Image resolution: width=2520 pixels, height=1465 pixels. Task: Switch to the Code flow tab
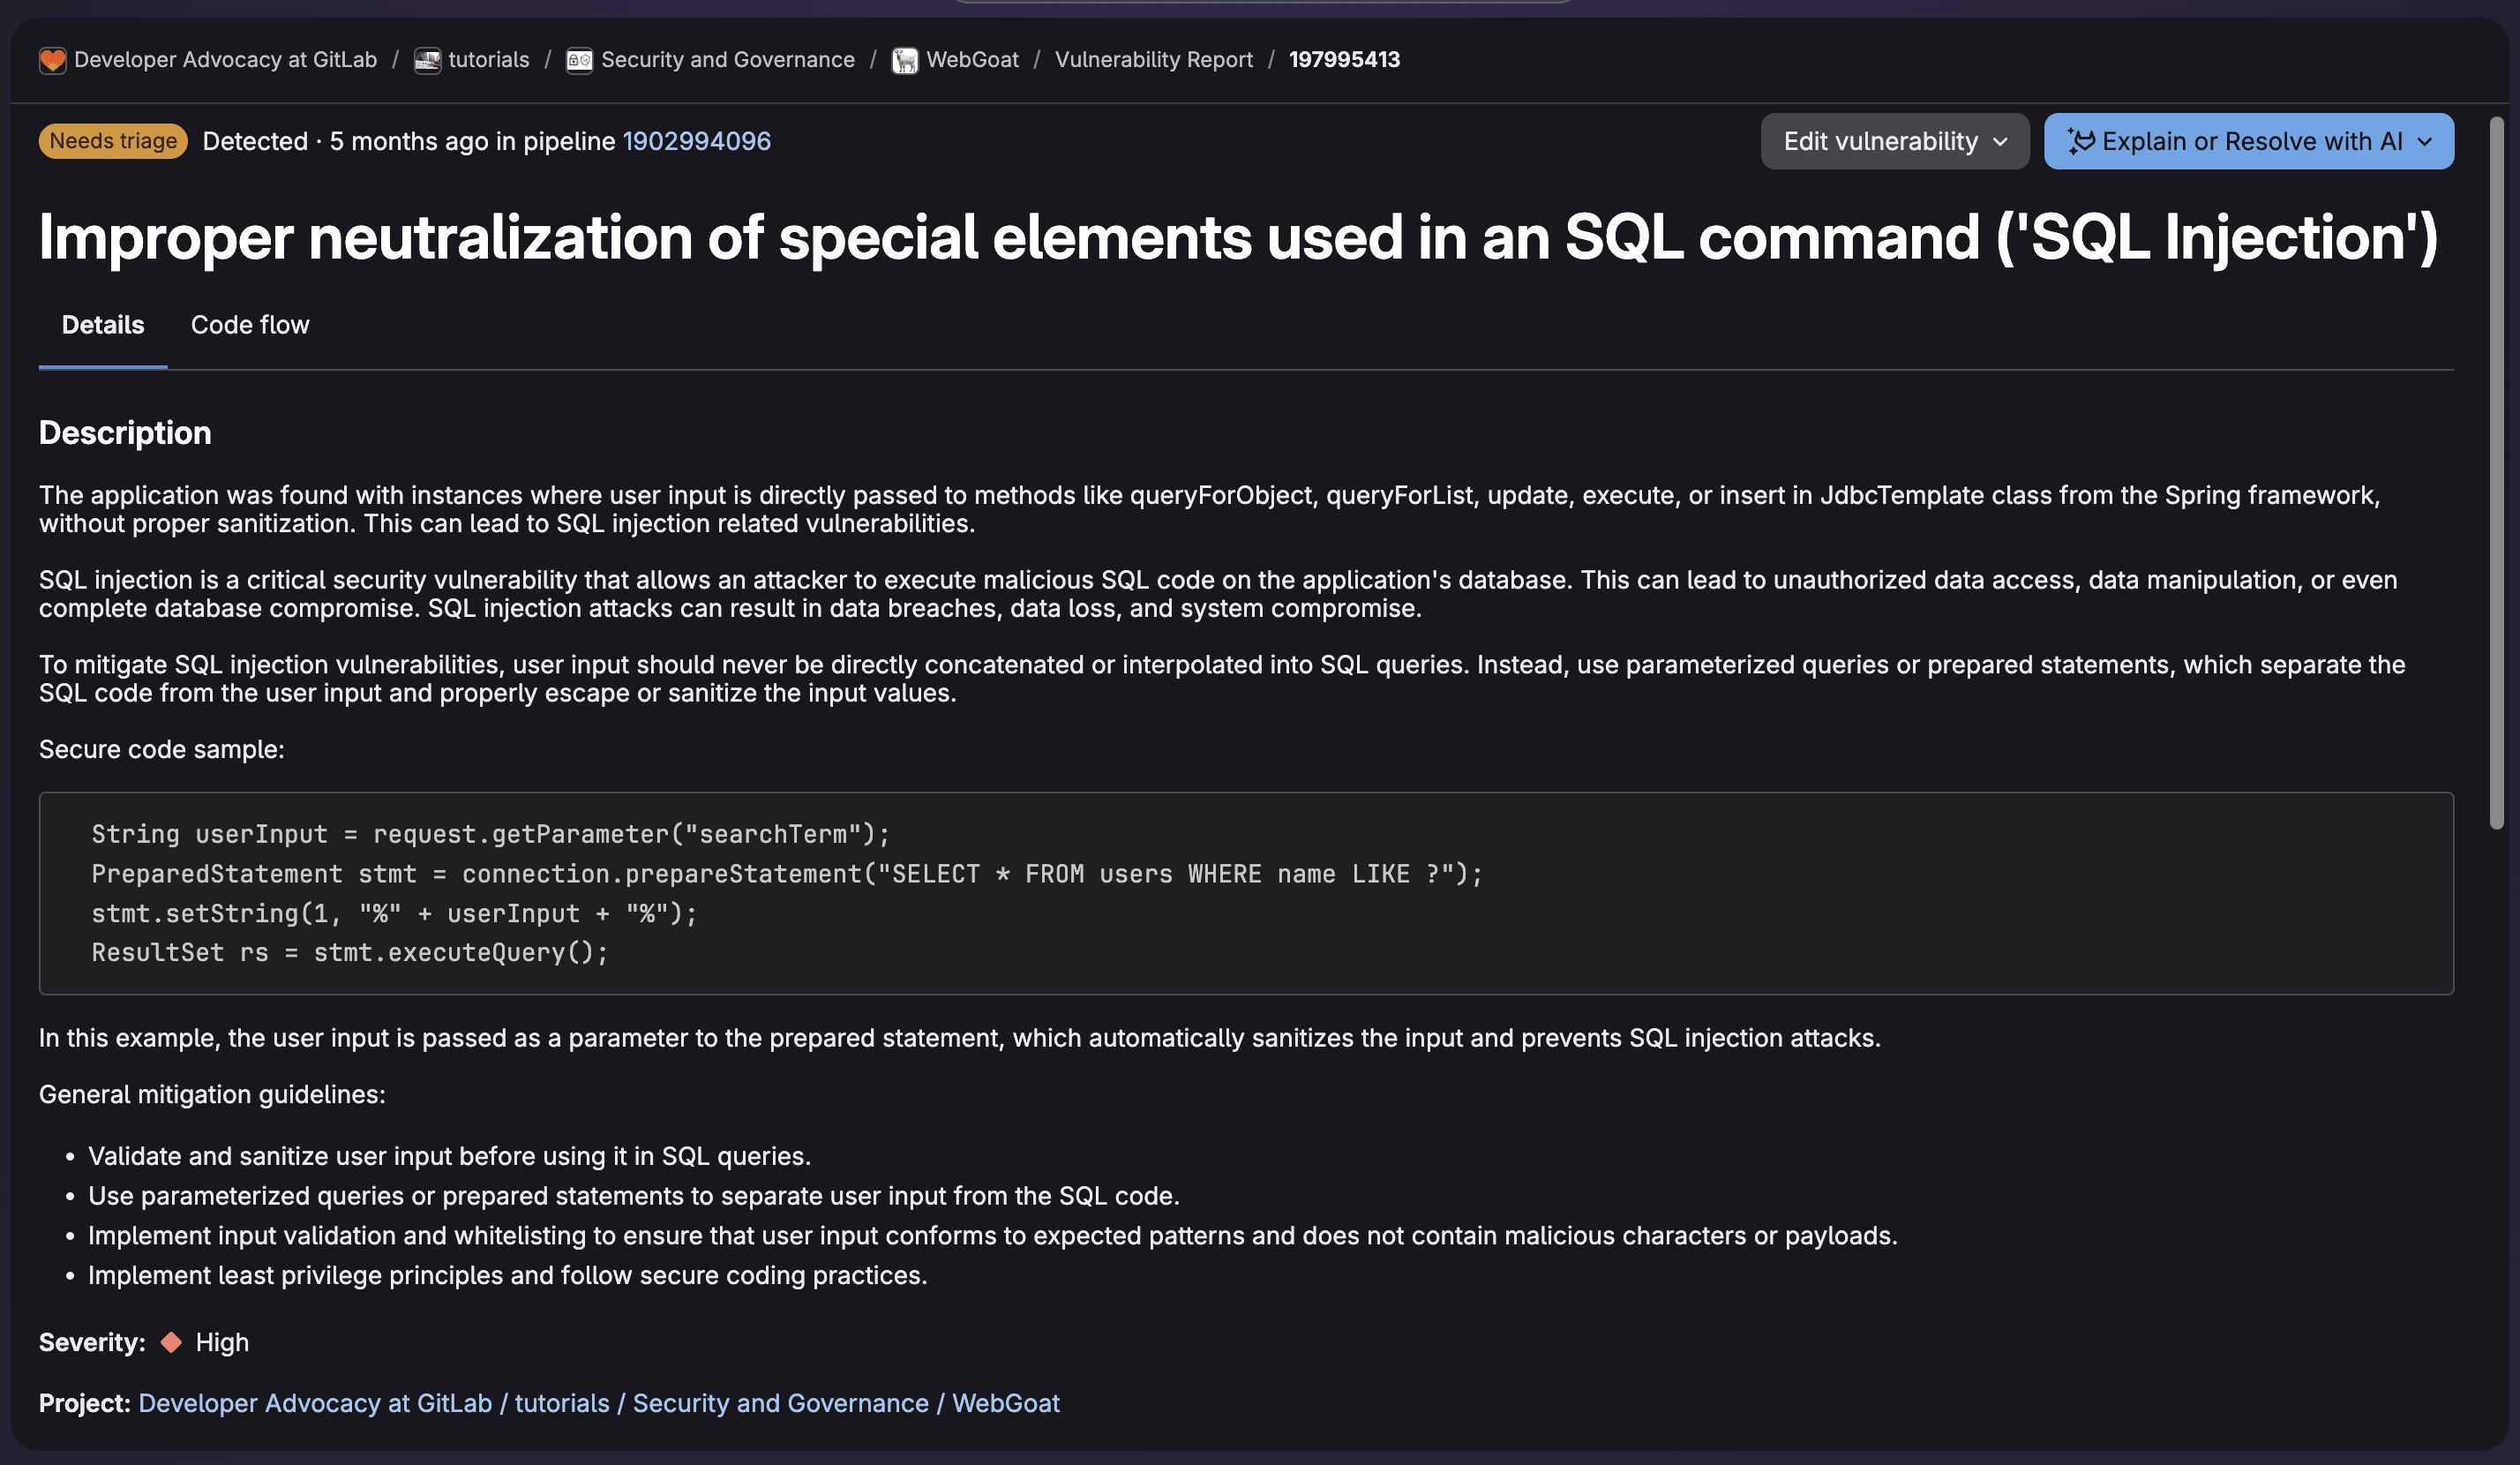250,325
